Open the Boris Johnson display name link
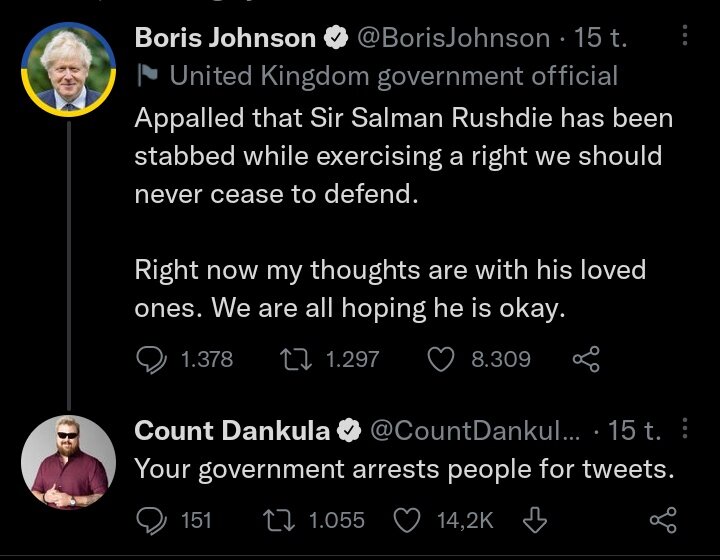This screenshot has height=560, width=720. [x=225, y=38]
